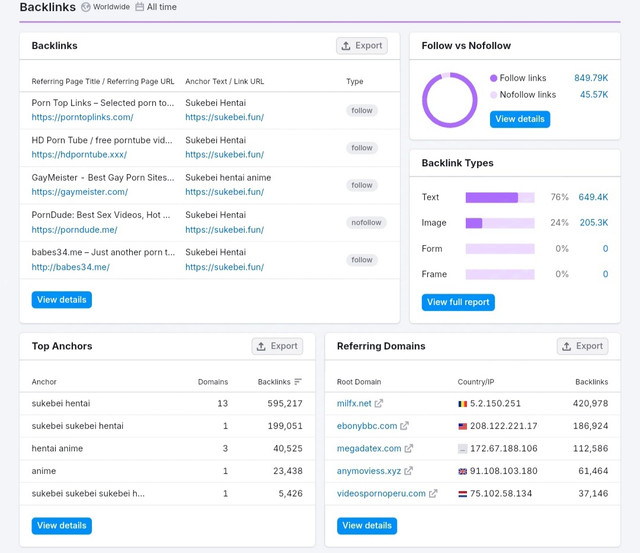Open videospornoperu.com external link icon

pyautogui.click(x=433, y=493)
